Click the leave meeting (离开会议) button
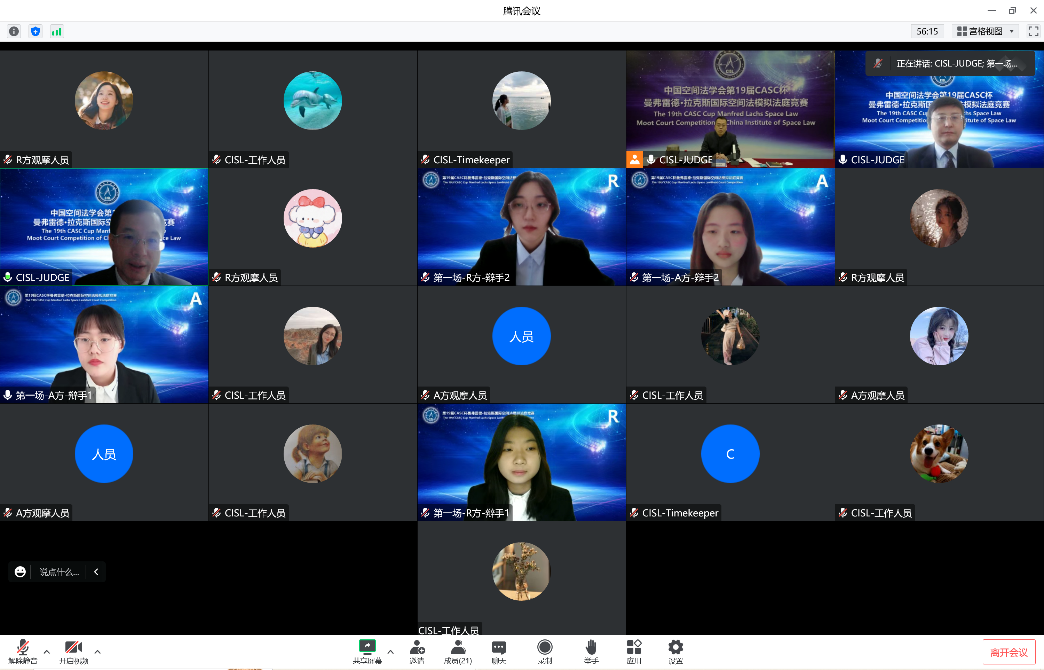This screenshot has height=670, width=1044. tap(1009, 652)
